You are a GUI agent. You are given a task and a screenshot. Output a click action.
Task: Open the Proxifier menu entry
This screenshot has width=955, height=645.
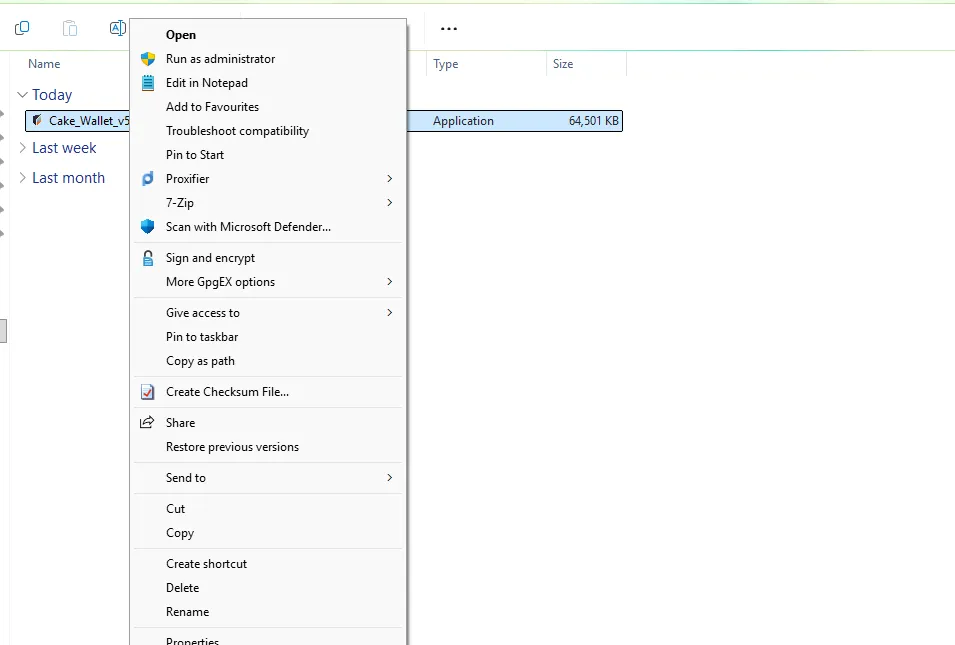pyautogui.click(x=268, y=178)
